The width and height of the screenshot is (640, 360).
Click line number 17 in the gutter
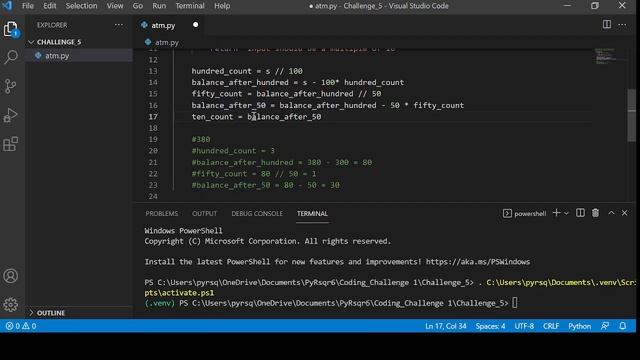pos(153,117)
